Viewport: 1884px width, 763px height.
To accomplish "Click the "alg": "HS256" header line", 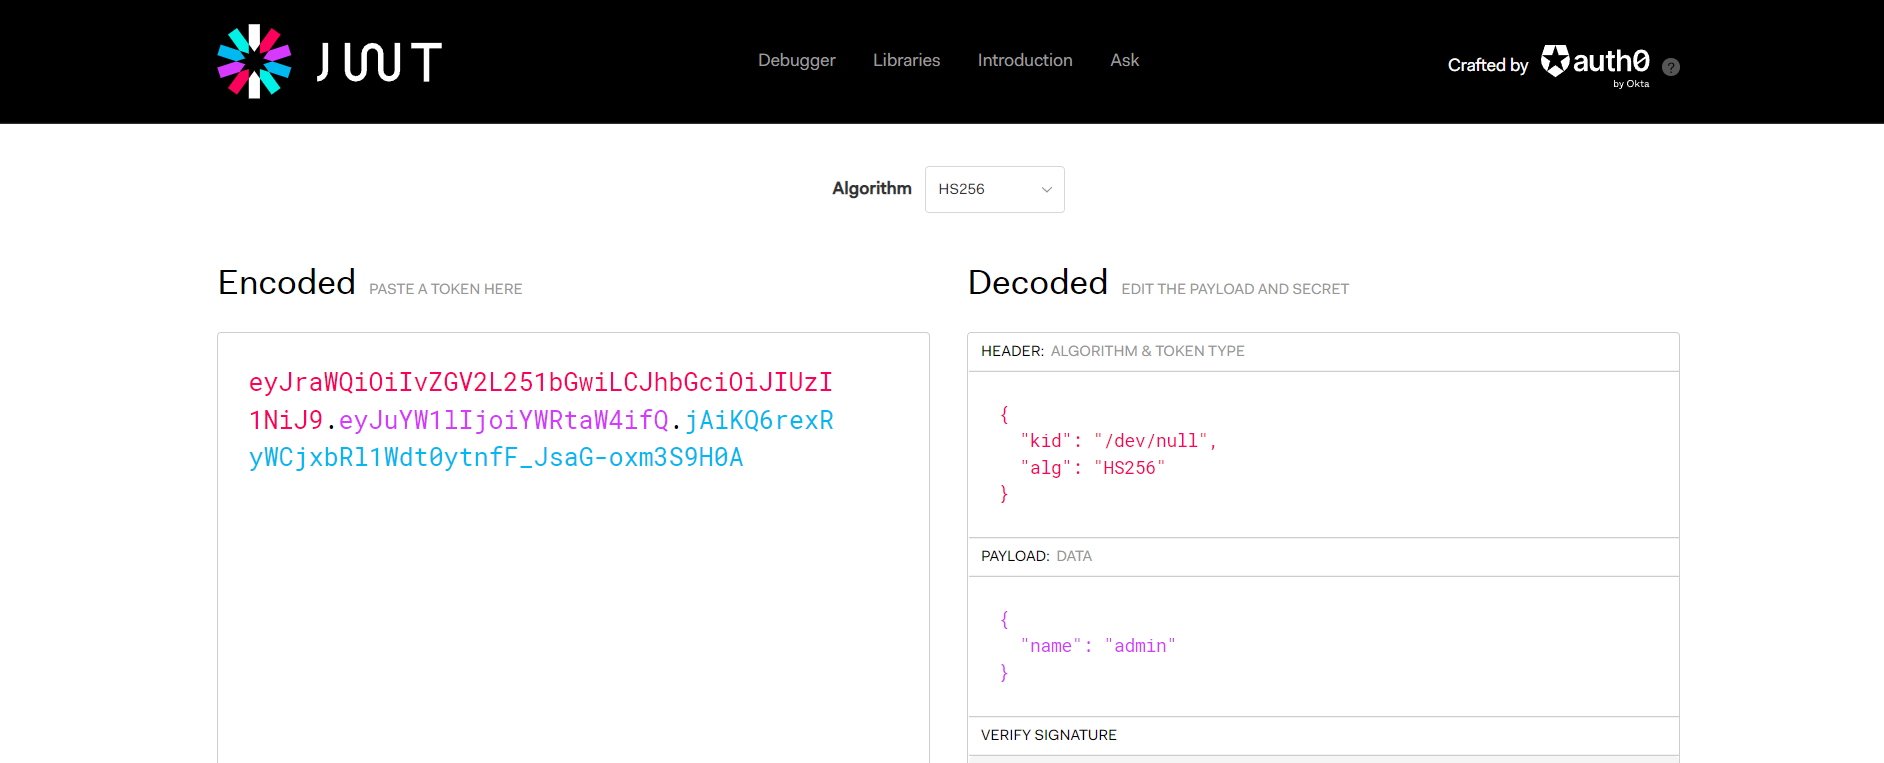I will 1092,468.
